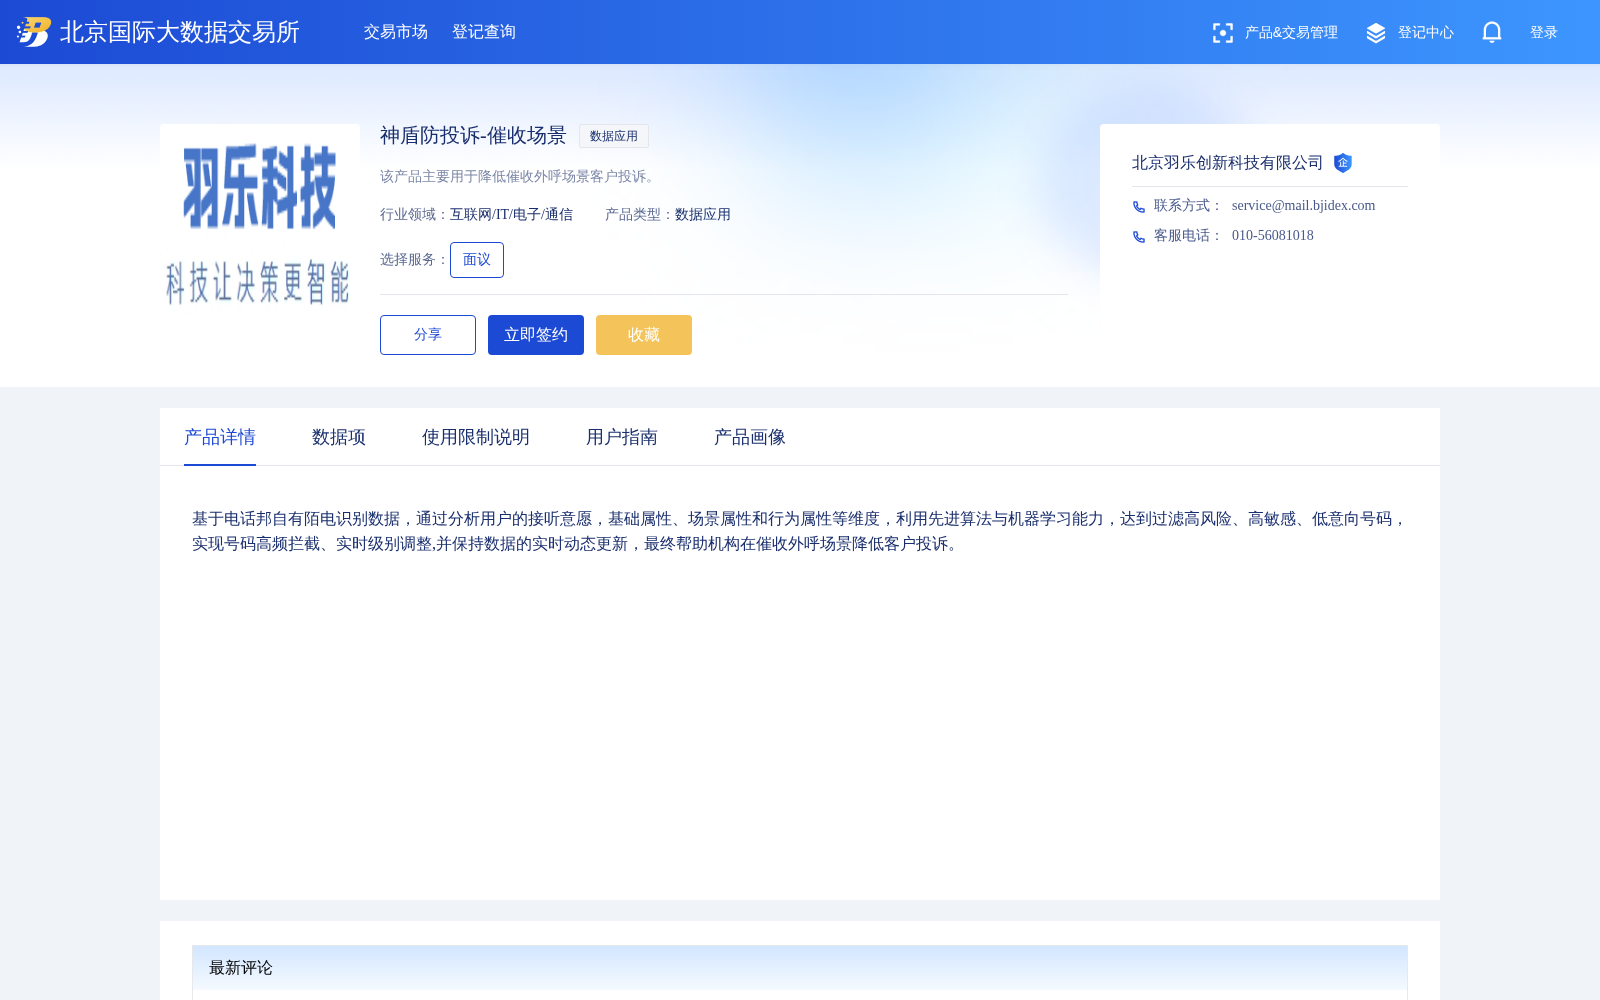Select the 面议 service option
Image resolution: width=1600 pixels, height=1000 pixels.
[477, 260]
